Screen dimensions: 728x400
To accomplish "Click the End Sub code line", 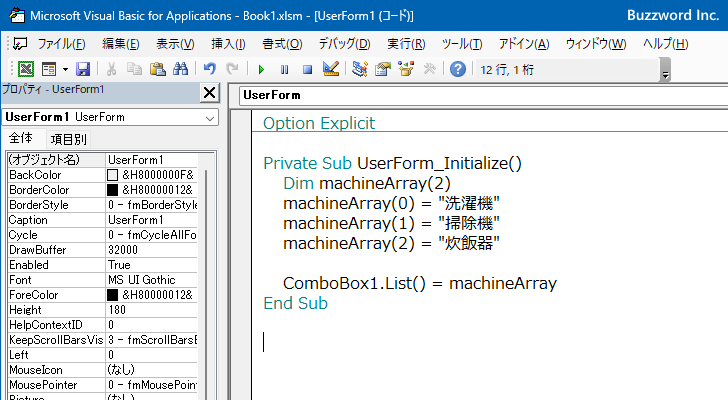I will (295, 303).
